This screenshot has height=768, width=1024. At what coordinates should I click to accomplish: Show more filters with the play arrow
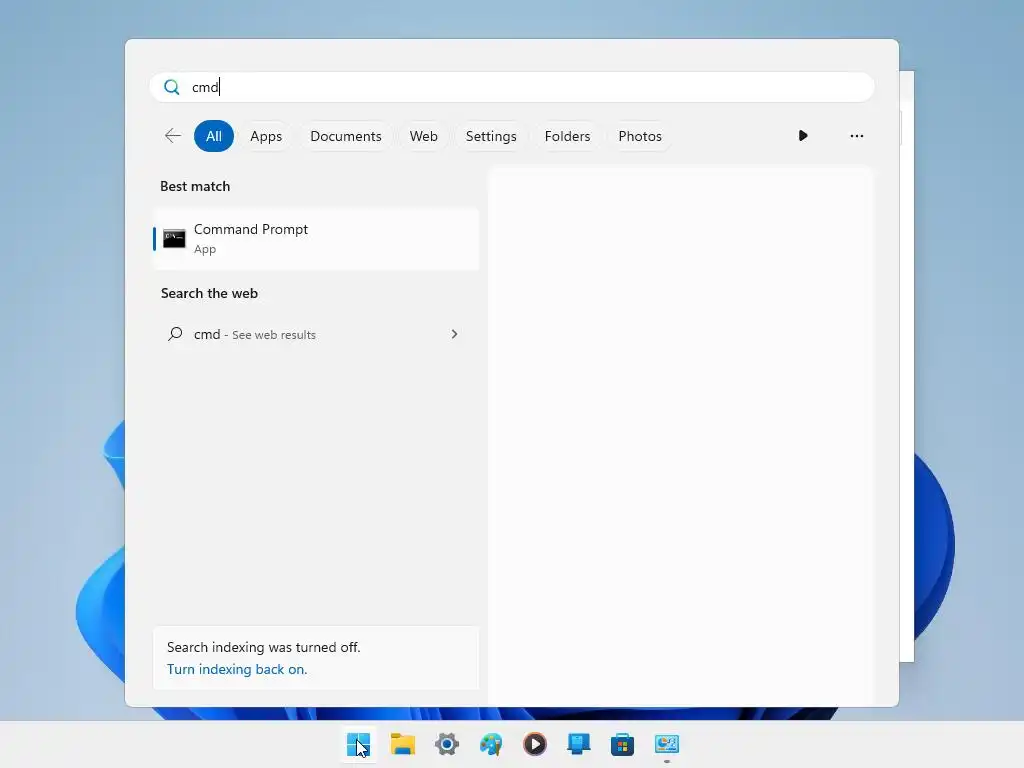click(x=803, y=136)
